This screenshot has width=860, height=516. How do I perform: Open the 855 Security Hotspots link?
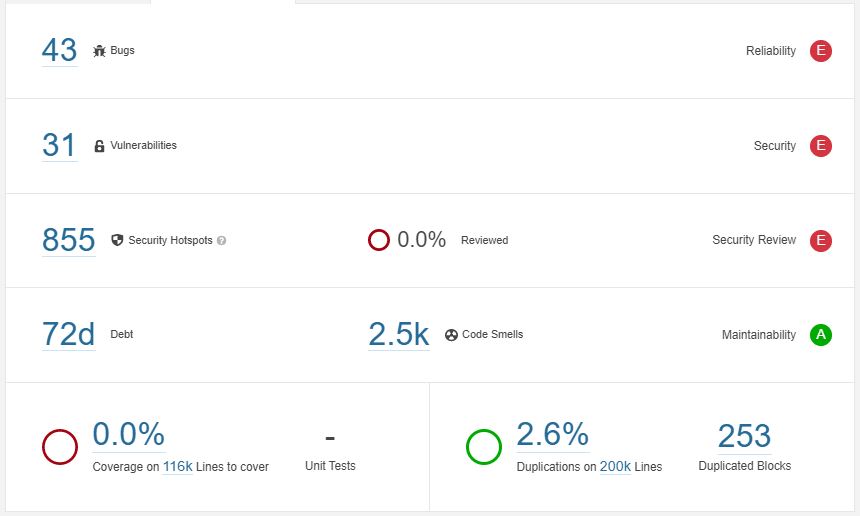(x=69, y=240)
